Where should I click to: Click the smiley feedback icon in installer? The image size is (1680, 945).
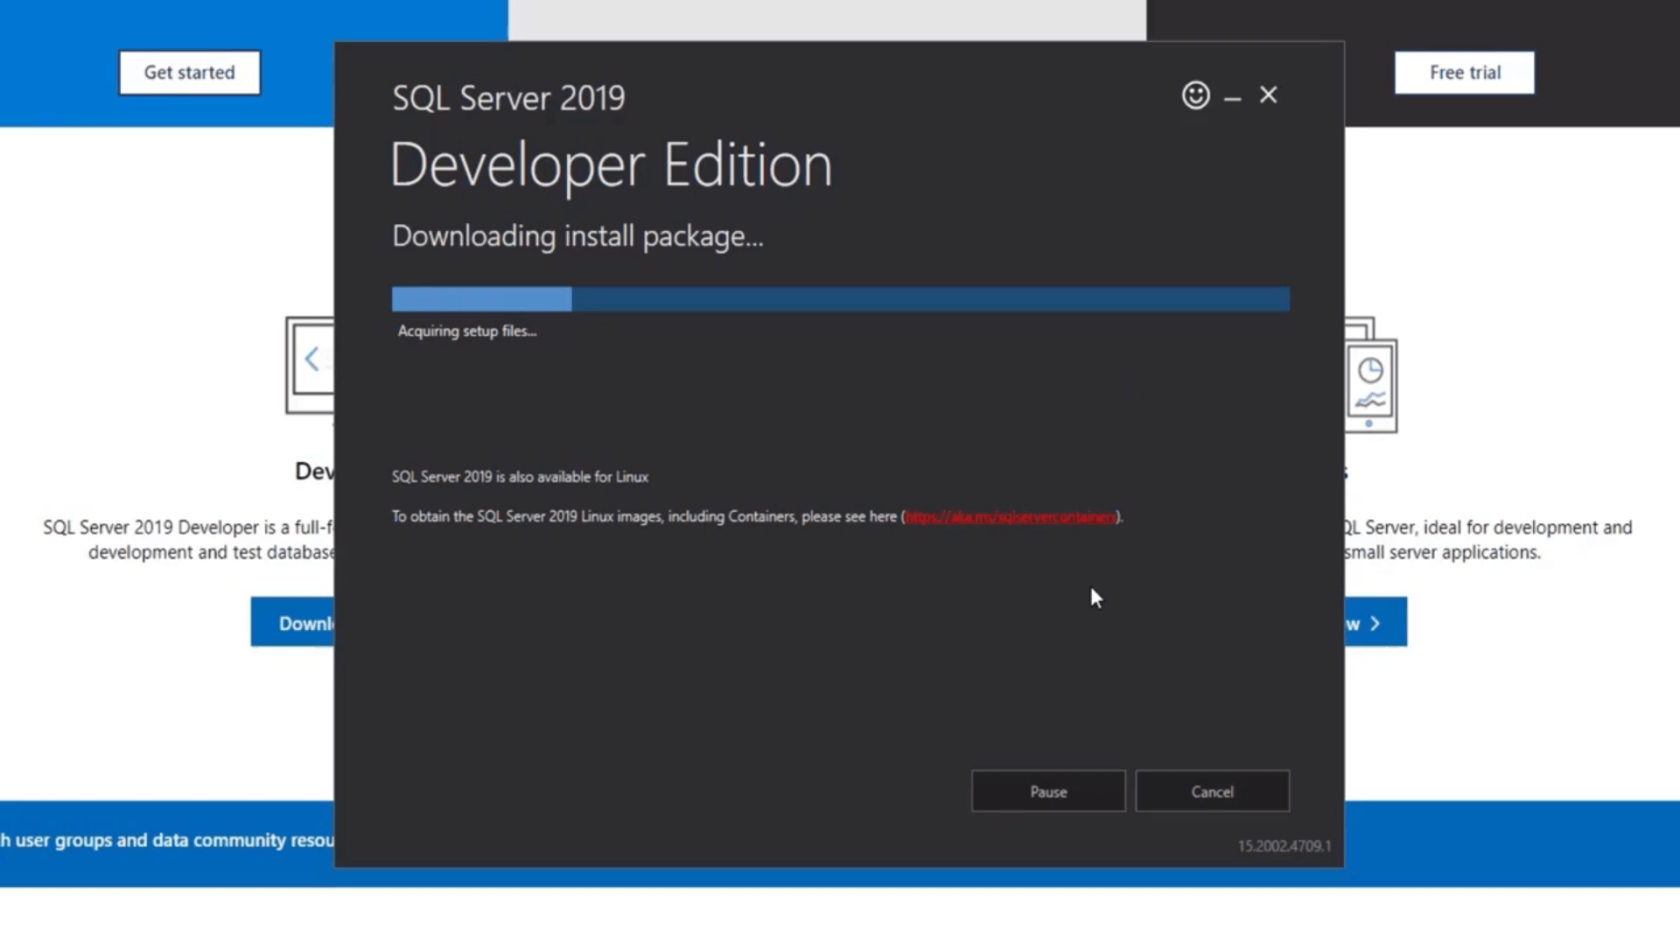pyautogui.click(x=1195, y=95)
